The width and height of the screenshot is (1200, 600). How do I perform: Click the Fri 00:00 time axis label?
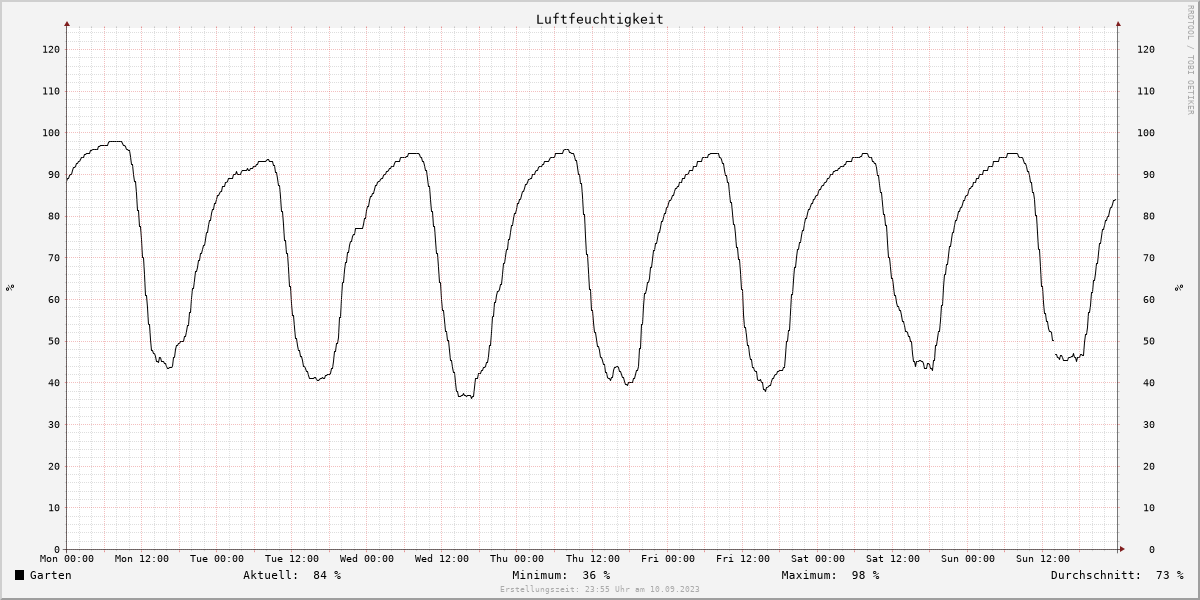(667, 559)
